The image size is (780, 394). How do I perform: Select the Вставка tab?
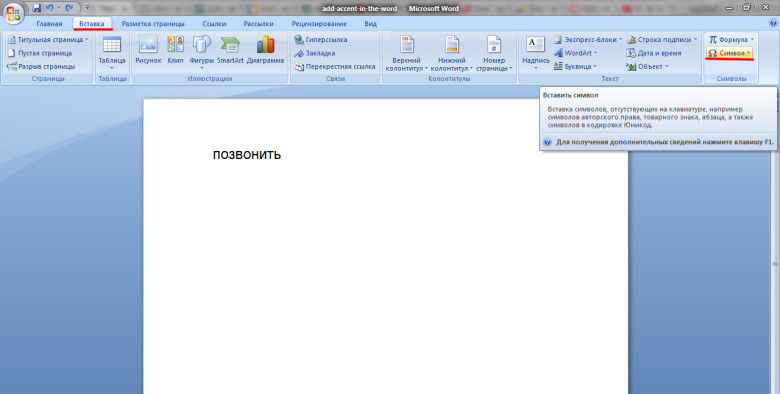coord(92,24)
